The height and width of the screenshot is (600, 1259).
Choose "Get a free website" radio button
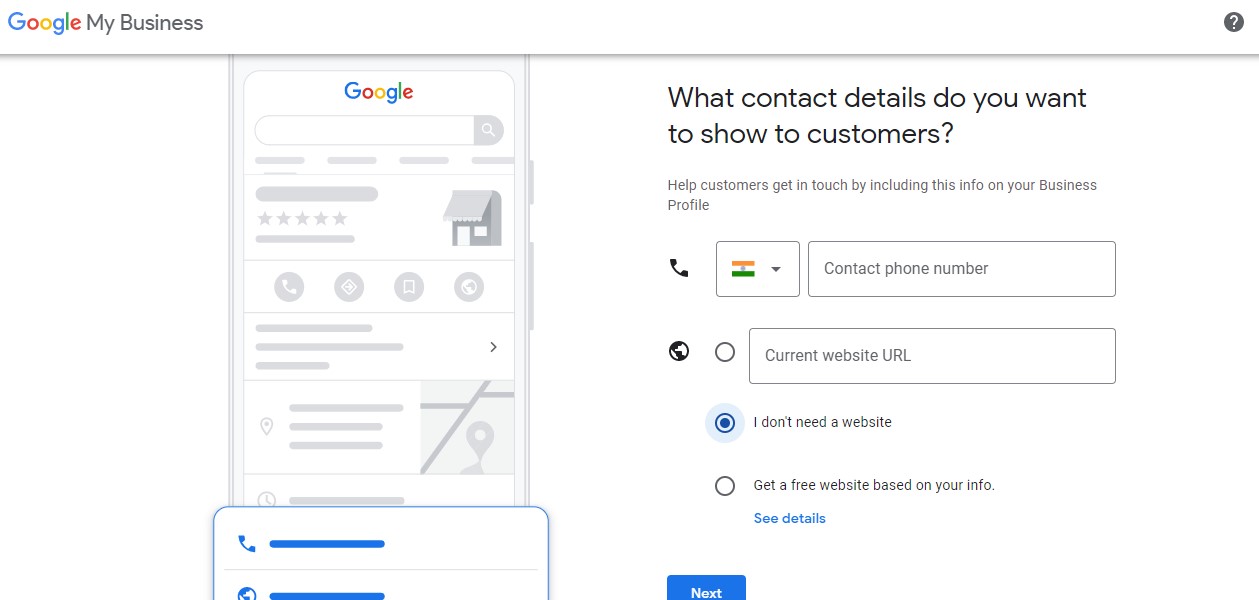(725, 486)
